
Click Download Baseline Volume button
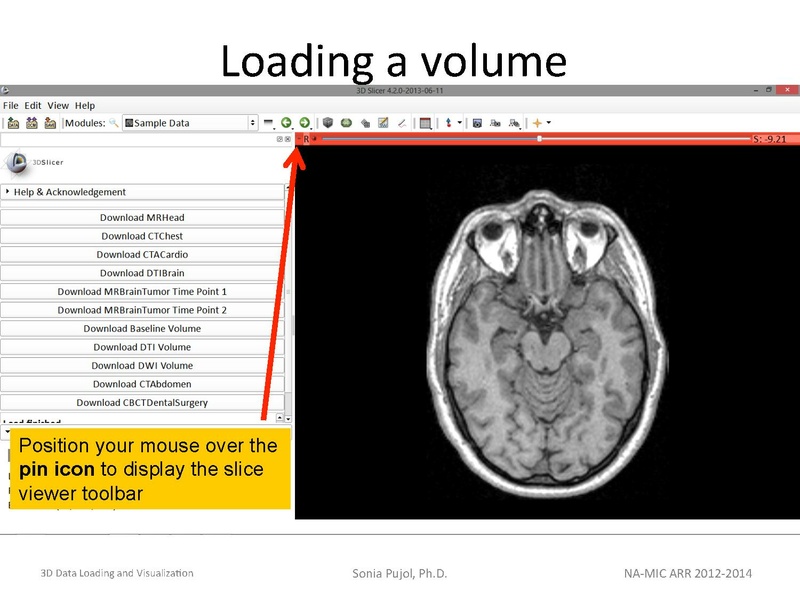(x=142, y=329)
